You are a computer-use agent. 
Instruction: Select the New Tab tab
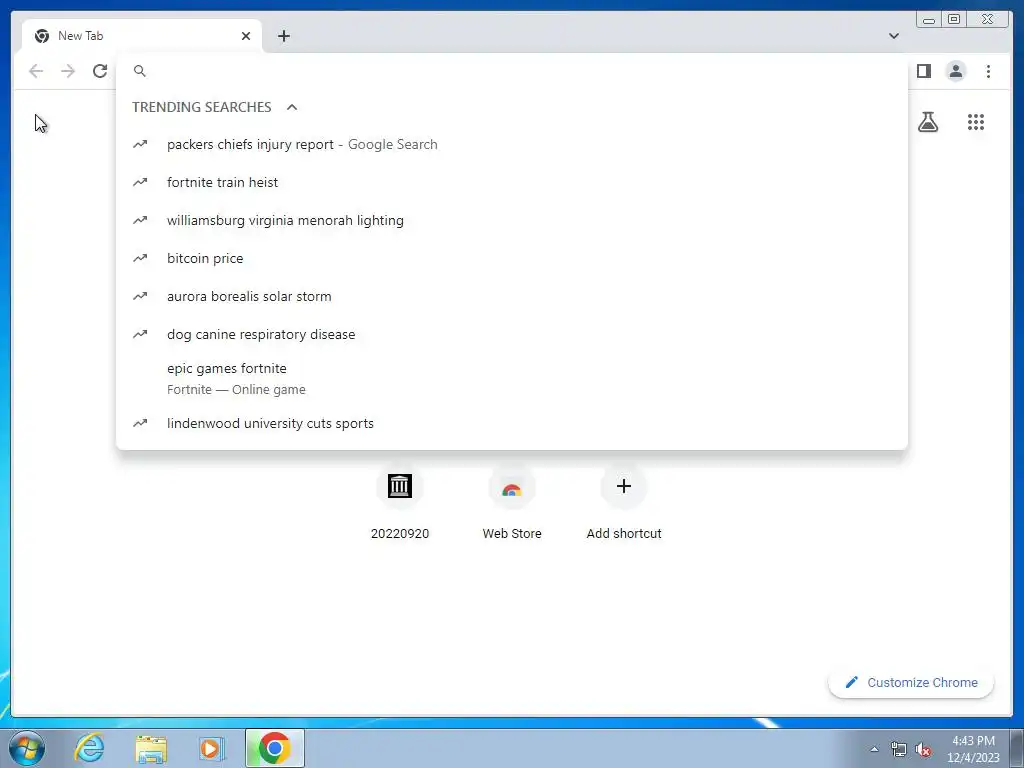142,36
